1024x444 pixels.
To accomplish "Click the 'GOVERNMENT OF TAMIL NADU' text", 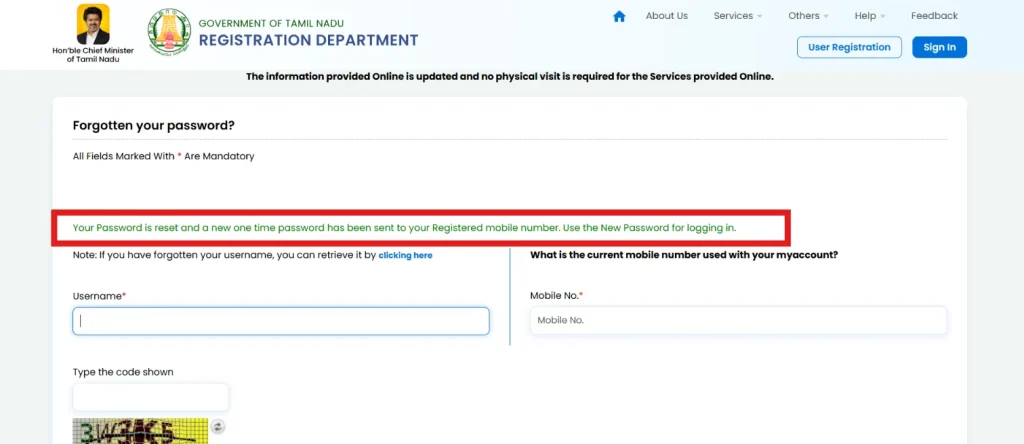I will click(271, 24).
